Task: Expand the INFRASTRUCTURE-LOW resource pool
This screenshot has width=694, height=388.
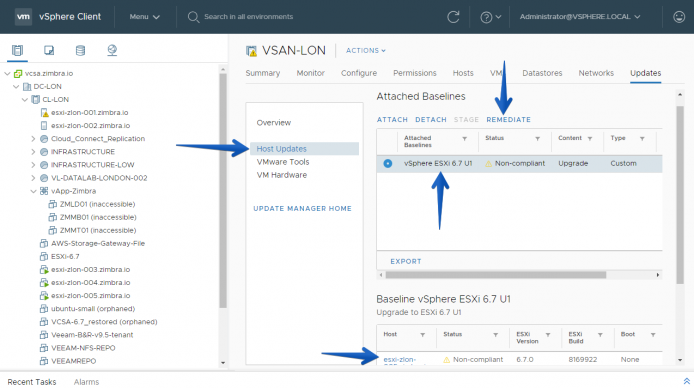Action: [33, 165]
